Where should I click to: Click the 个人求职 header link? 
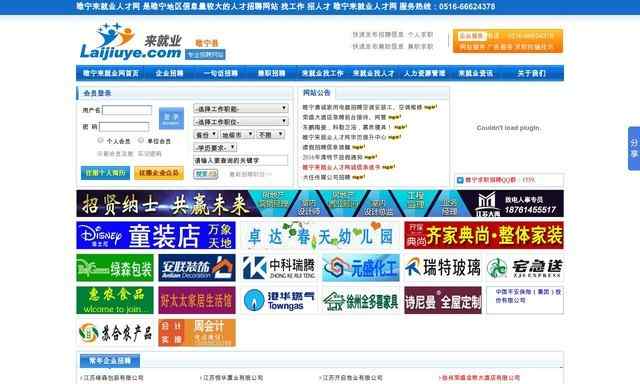[x=420, y=35]
